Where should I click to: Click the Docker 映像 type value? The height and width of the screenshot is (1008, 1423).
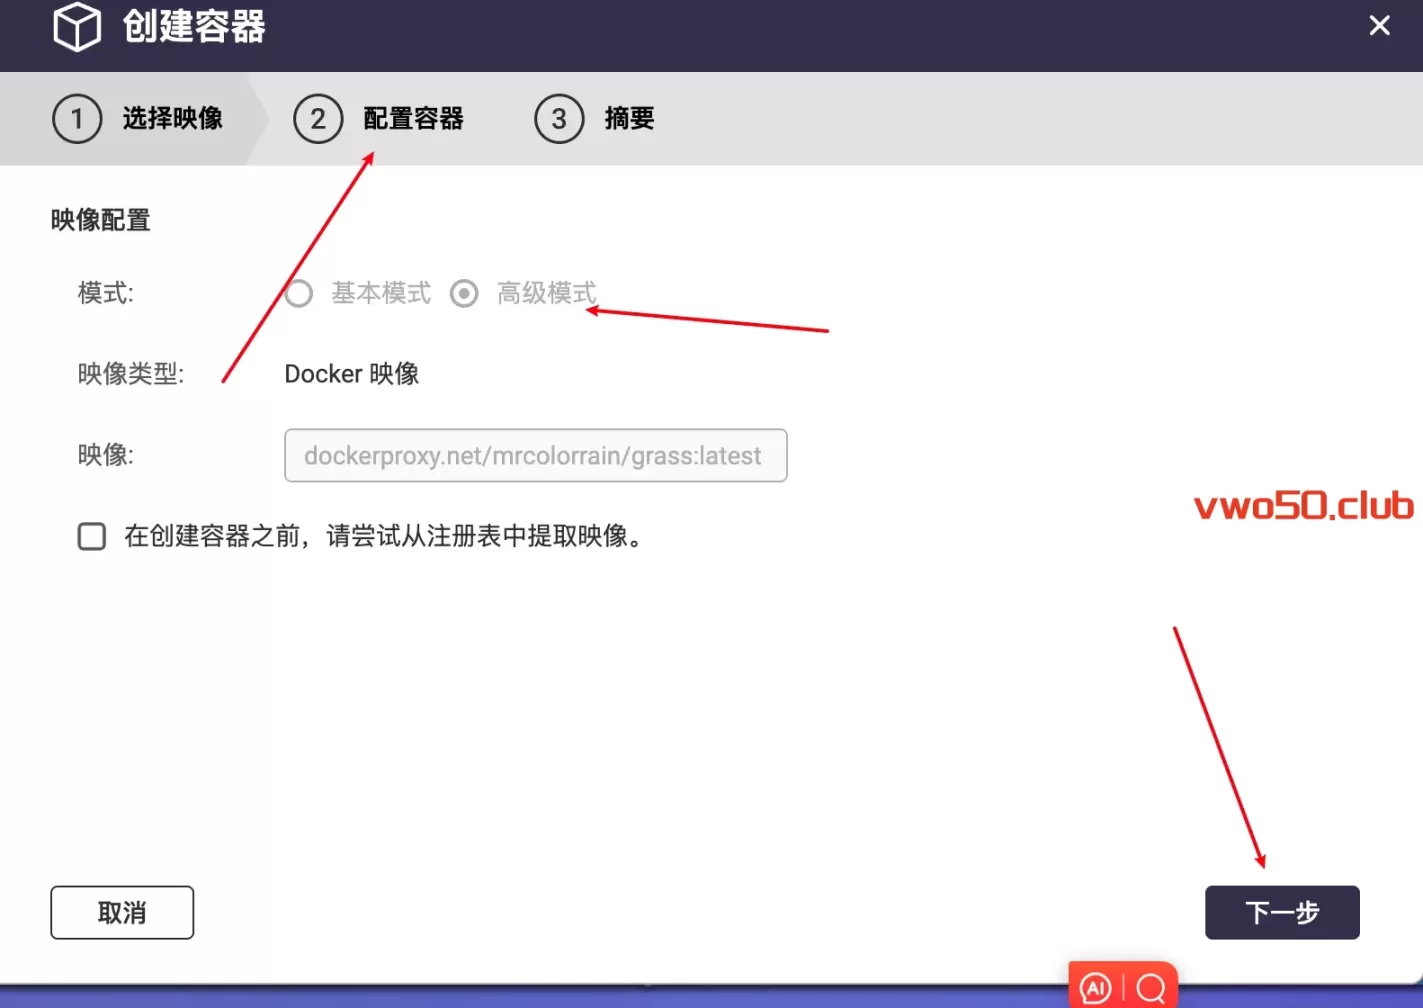(352, 374)
